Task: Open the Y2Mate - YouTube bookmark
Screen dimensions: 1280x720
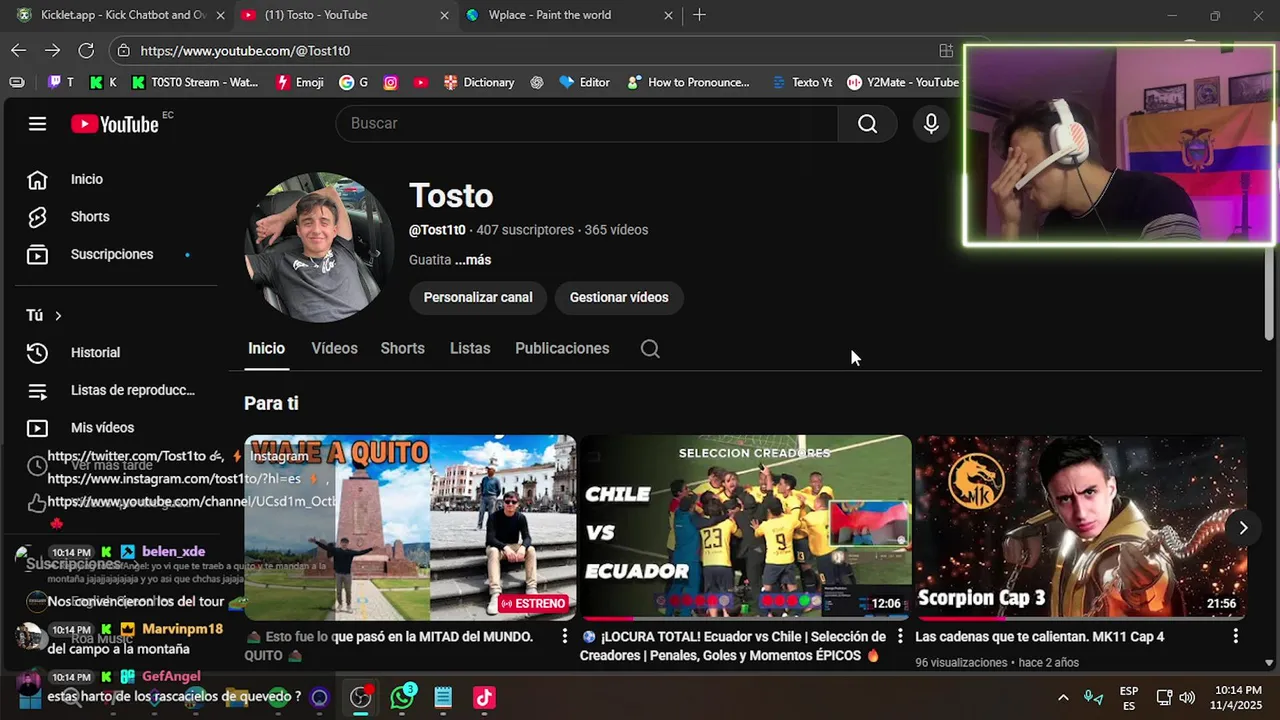Action: coord(903,82)
